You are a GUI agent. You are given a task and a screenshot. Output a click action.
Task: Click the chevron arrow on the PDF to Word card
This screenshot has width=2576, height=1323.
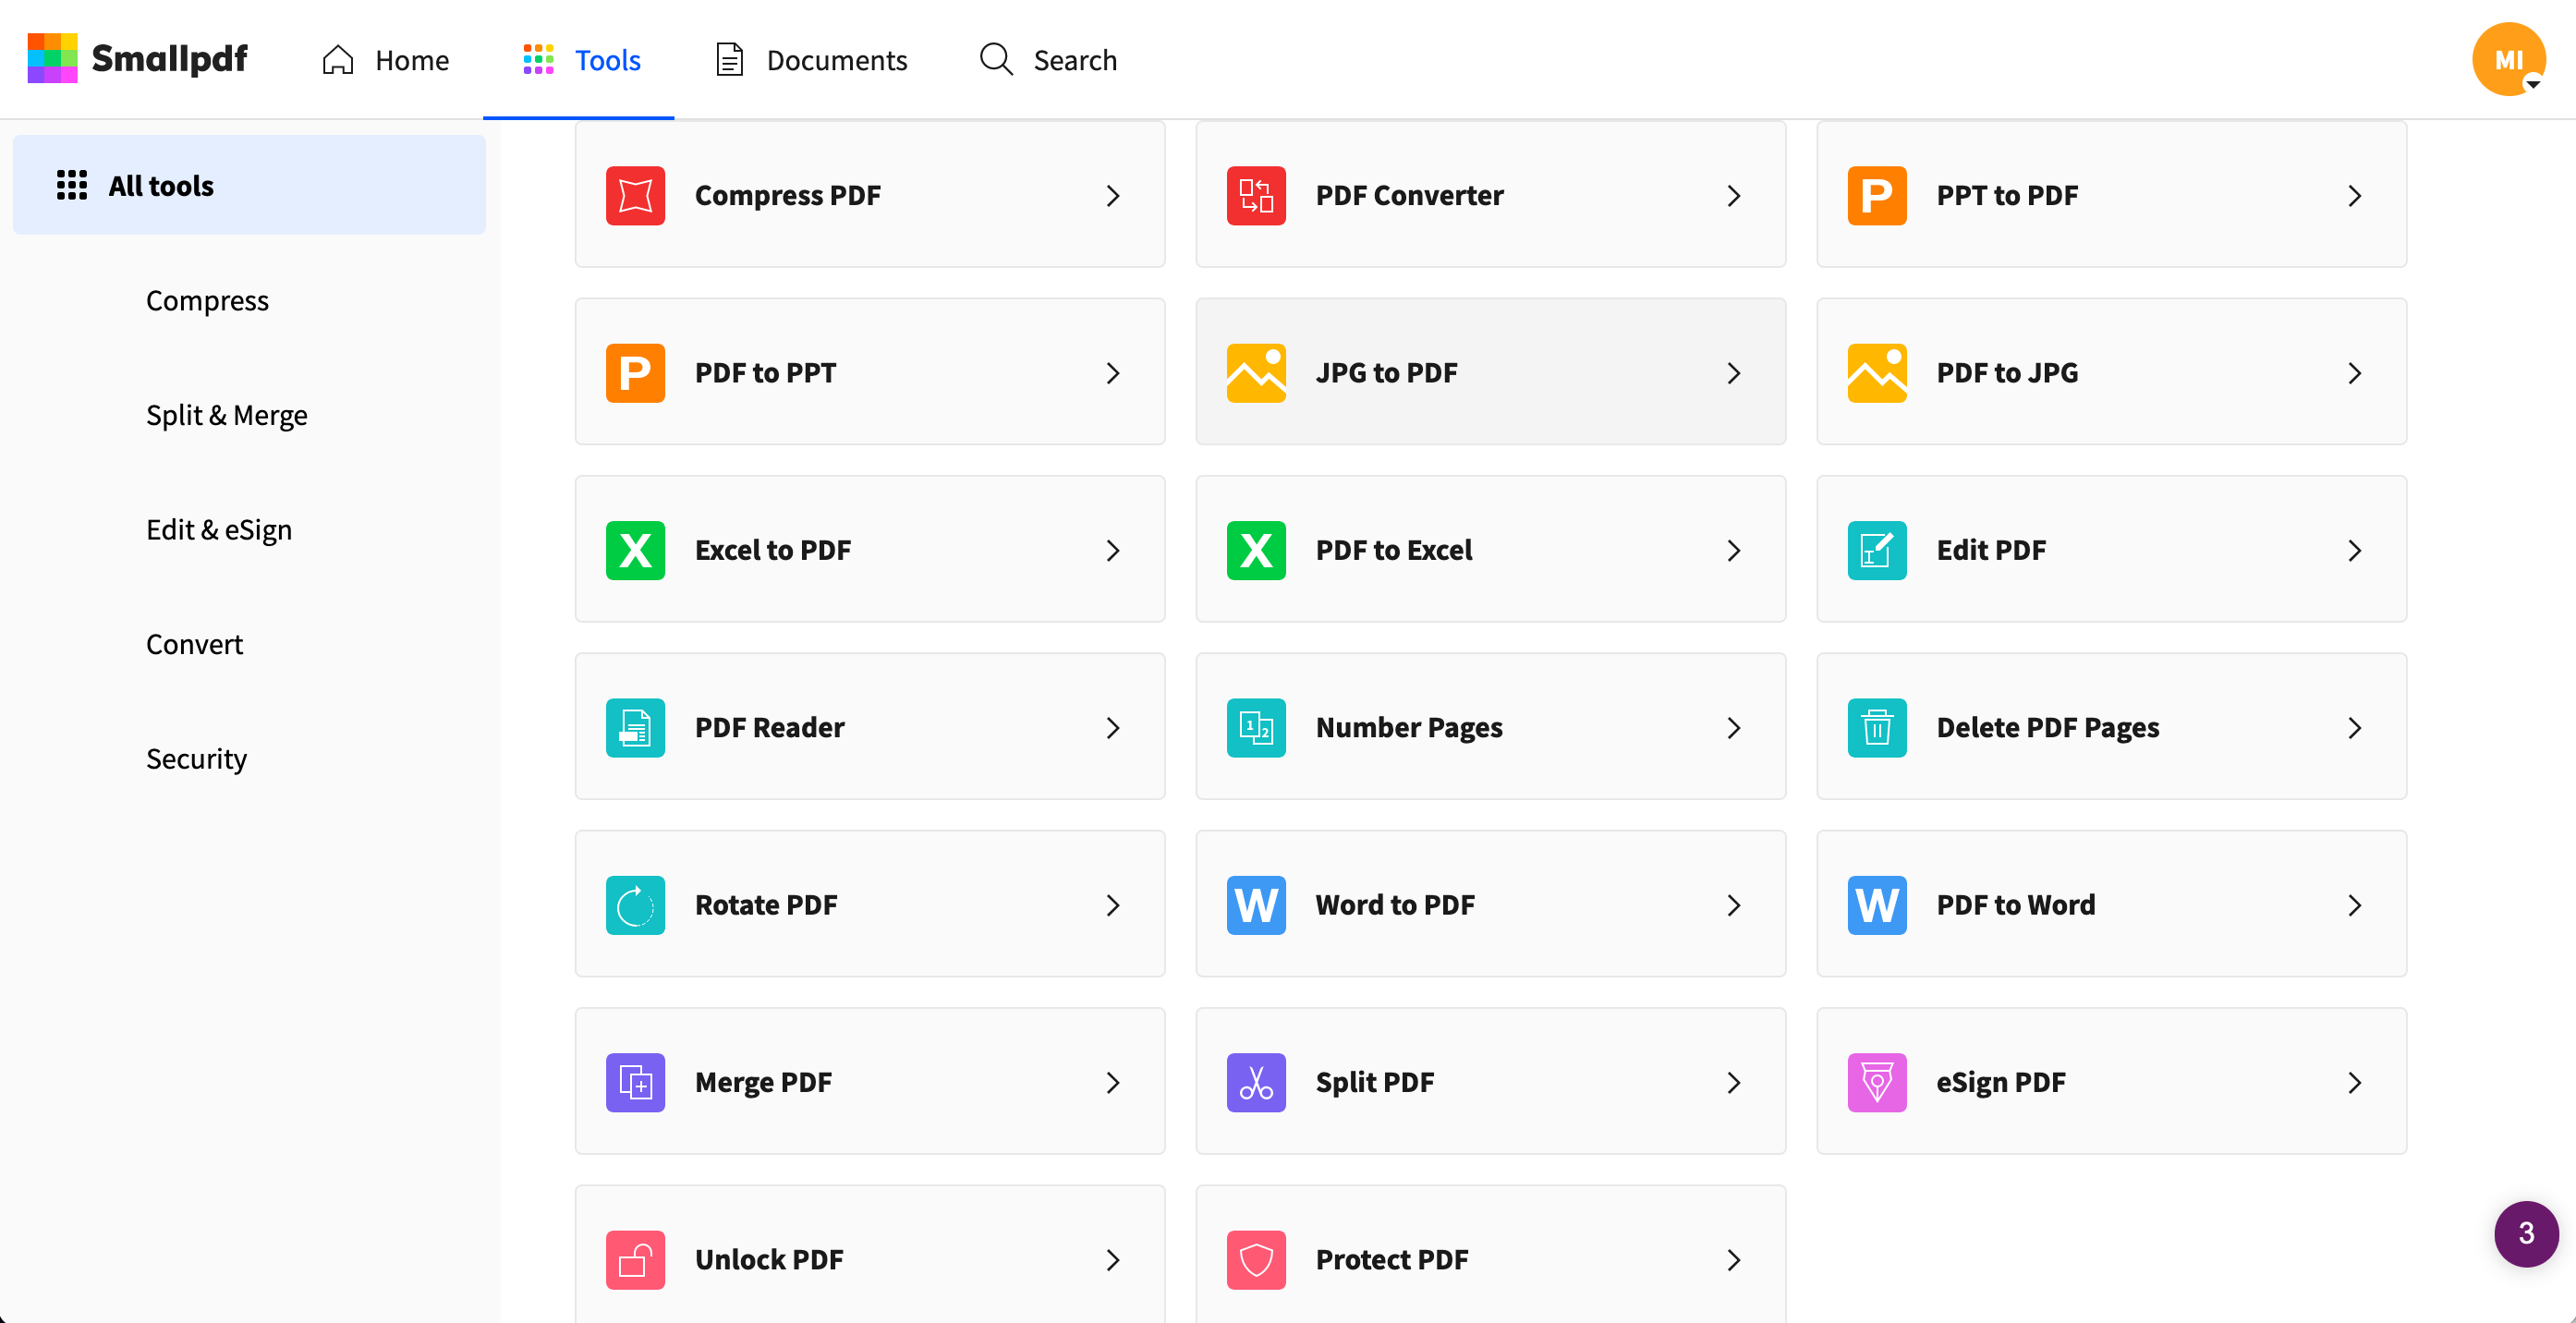click(2355, 905)
